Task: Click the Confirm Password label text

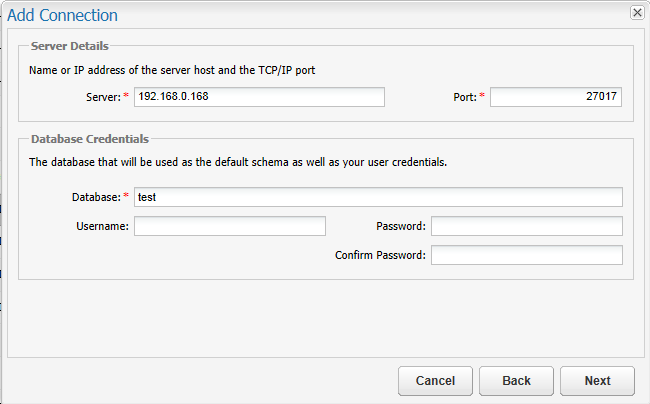Action: pos(380,255)
